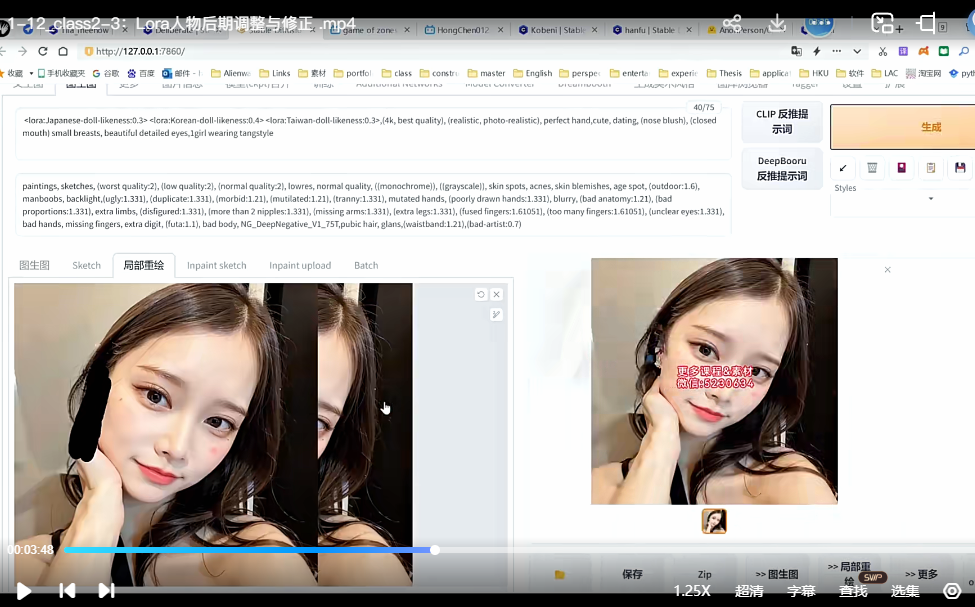This screenshot has height=607, width=975.
Task: Change video quality 超清
Action: [x=749, y=591]
